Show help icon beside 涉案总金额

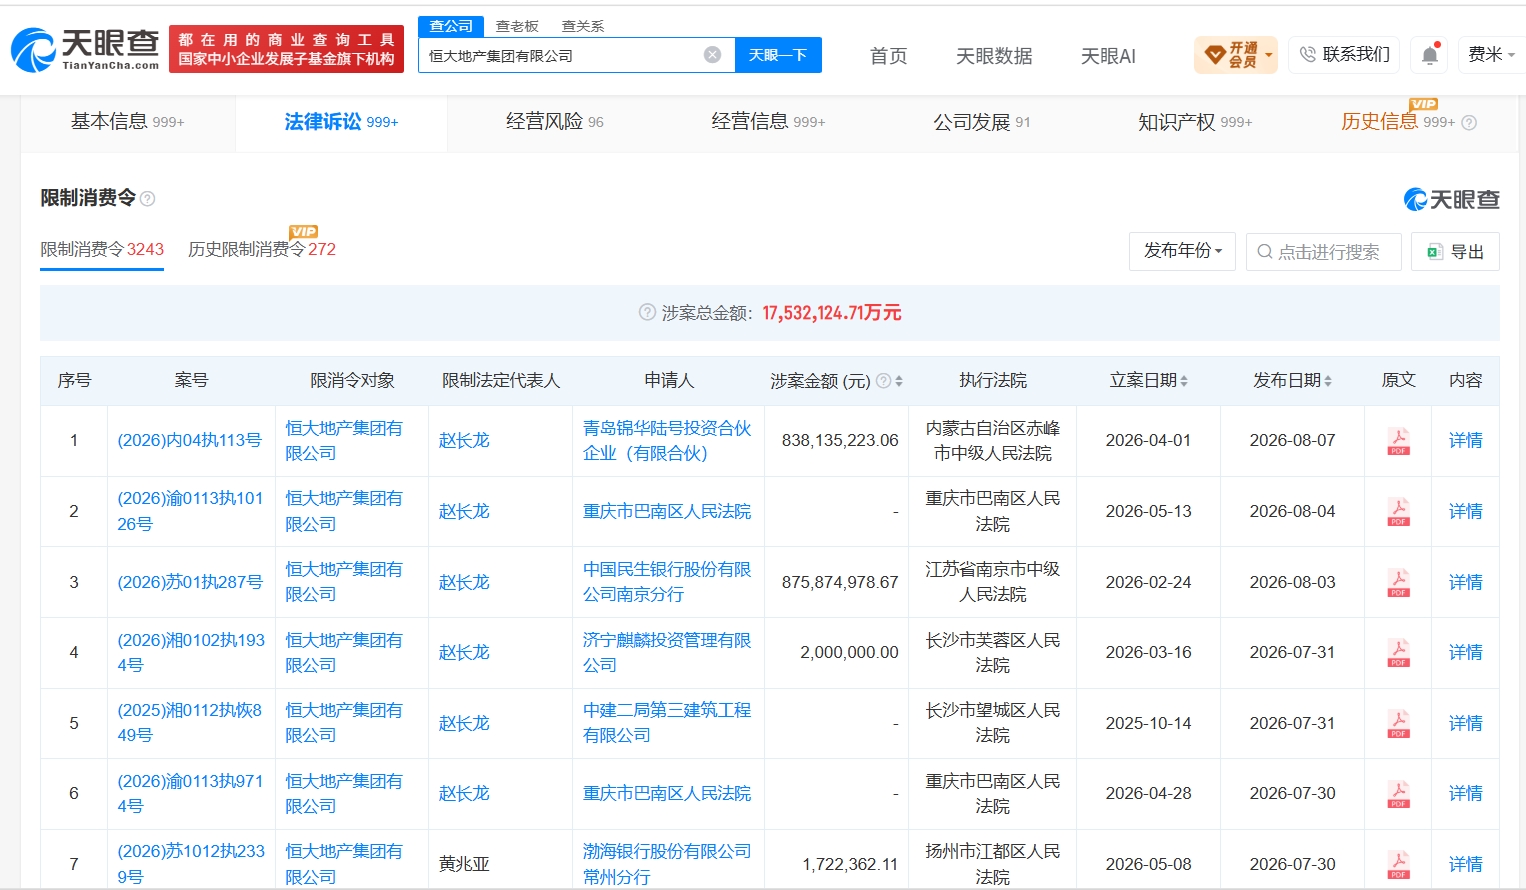click(647, 313)
